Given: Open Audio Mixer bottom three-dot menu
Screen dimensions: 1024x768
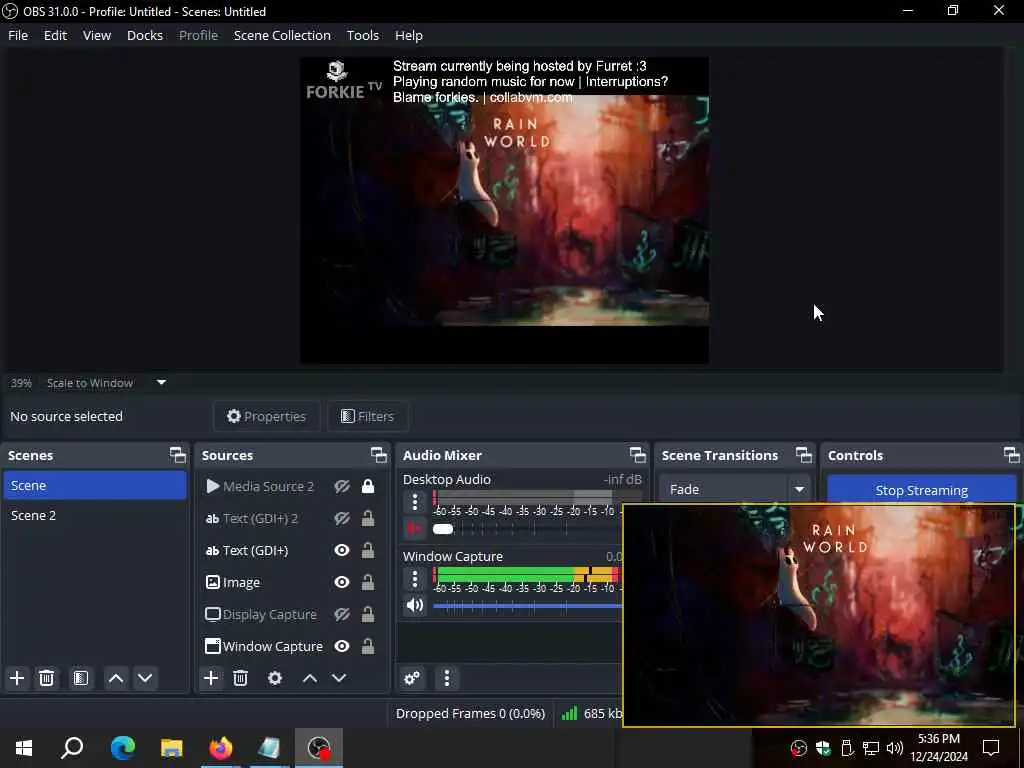Looking at the screenshot, I should click(x=447, y=678).
